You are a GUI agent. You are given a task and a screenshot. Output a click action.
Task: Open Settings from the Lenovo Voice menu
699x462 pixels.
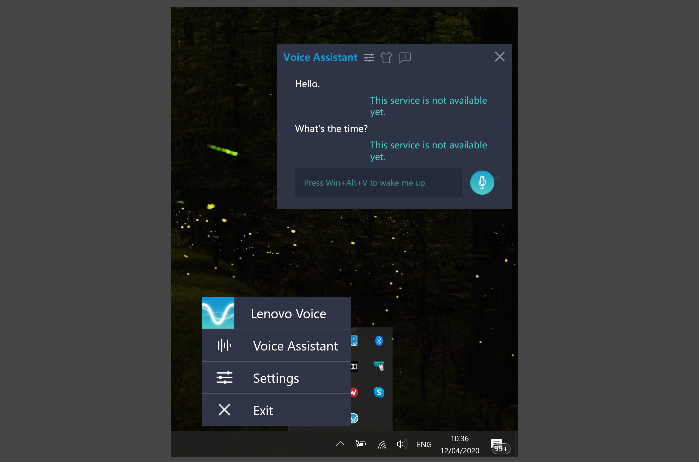276,378
